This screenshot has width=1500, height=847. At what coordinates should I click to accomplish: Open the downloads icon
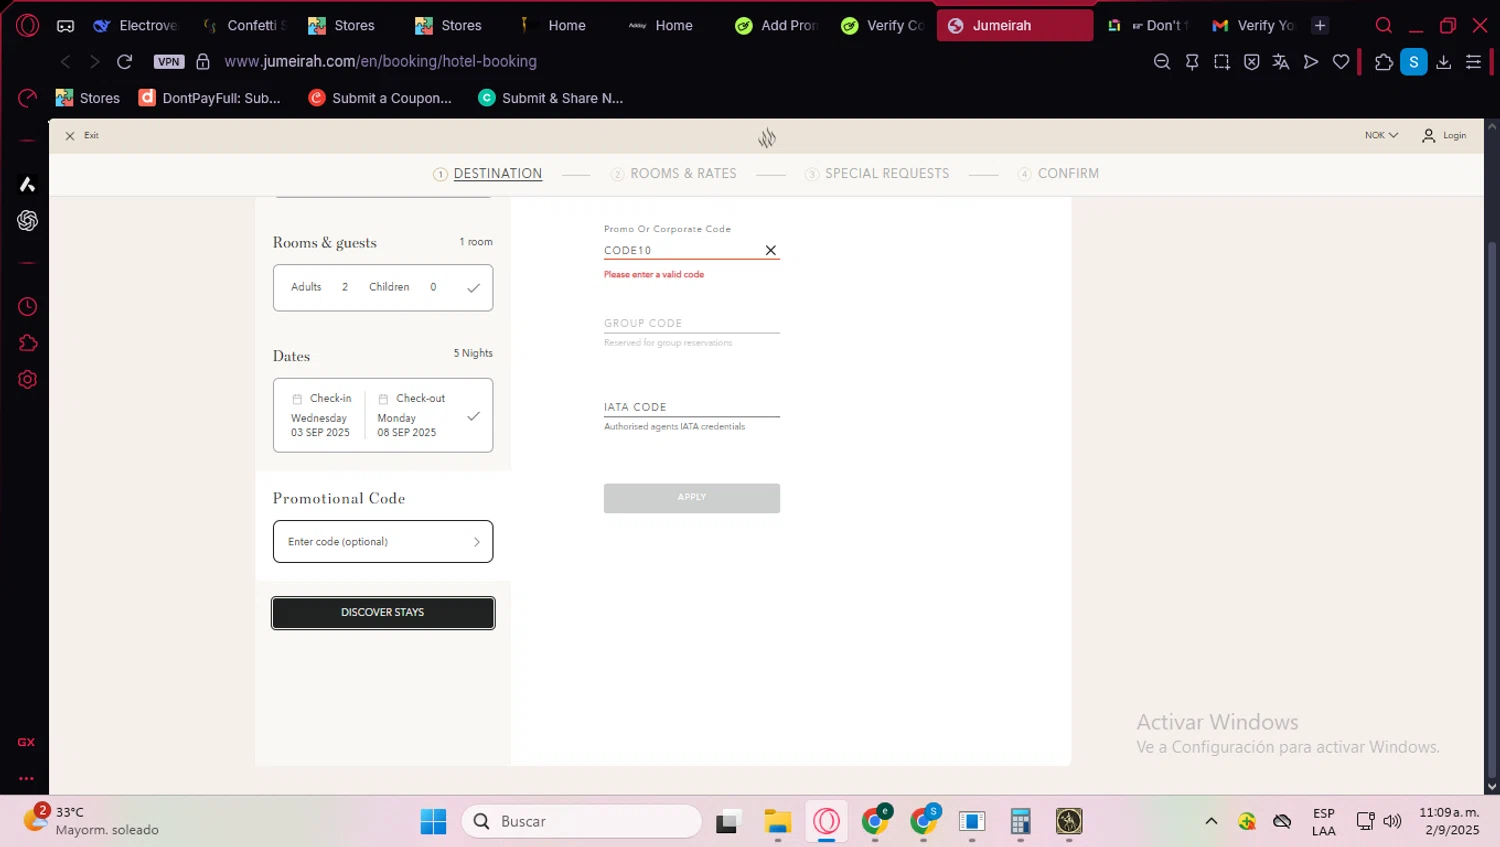[x=1444, y=62]
